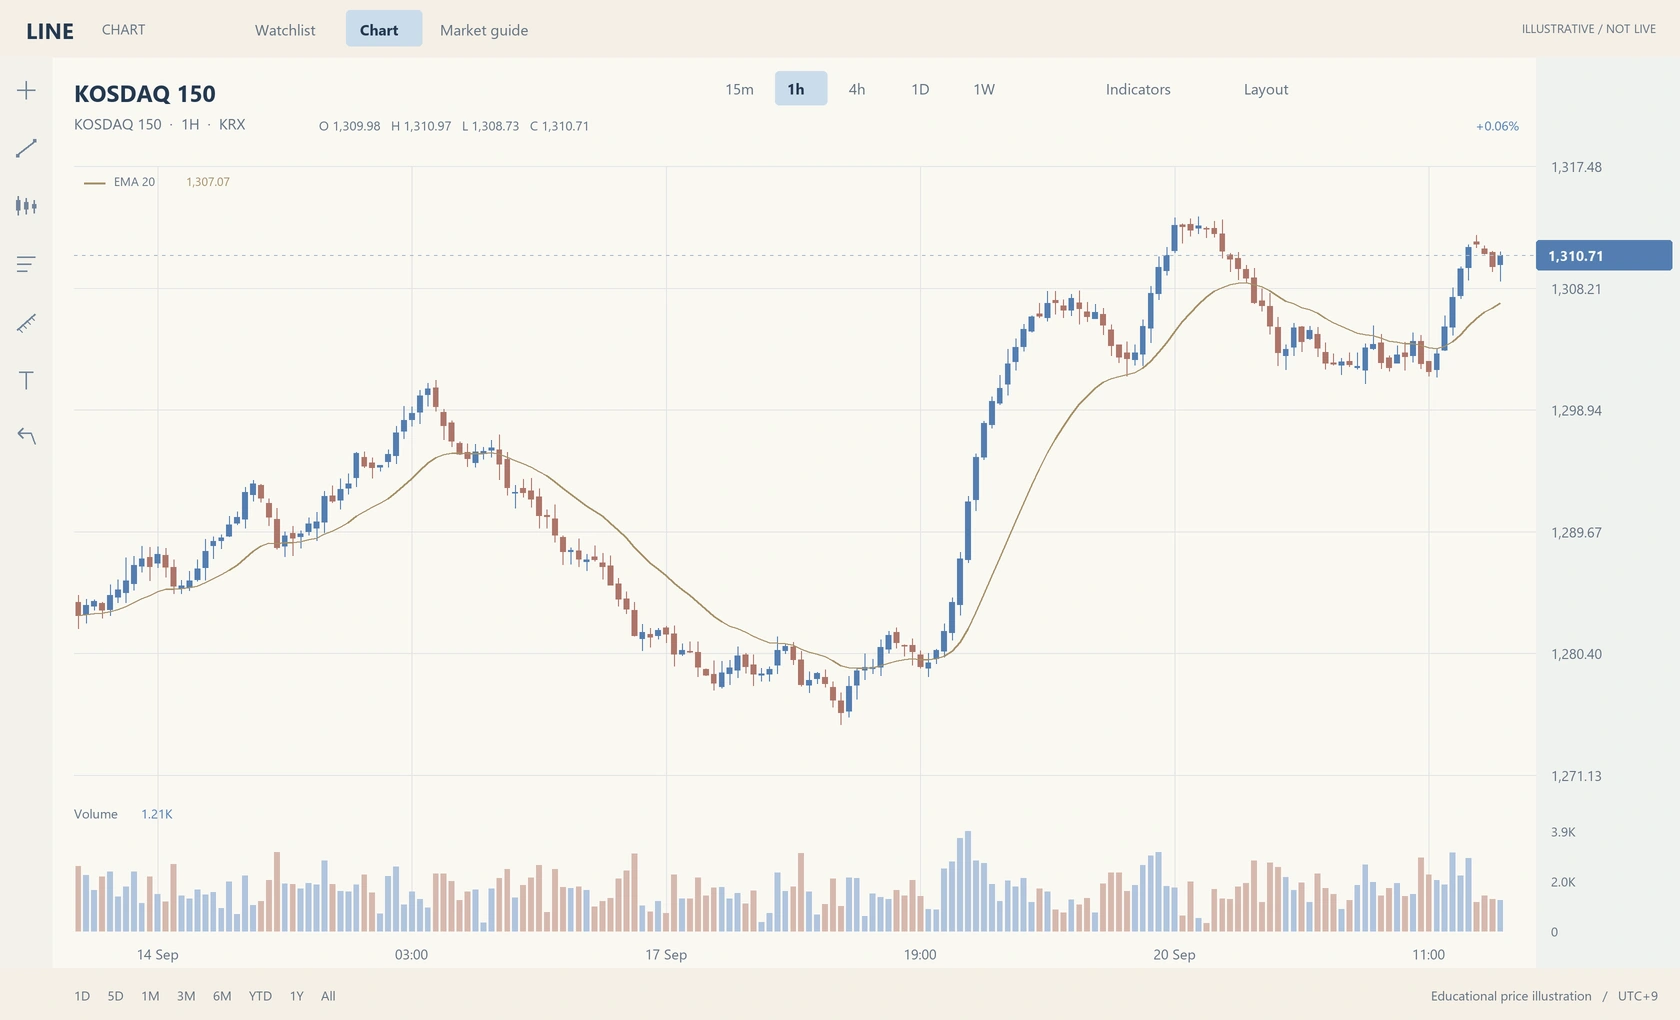Viewport: 1680px width, 1020px height.
Task: Select the text annotation tool
Action: (x=26, y=380)
